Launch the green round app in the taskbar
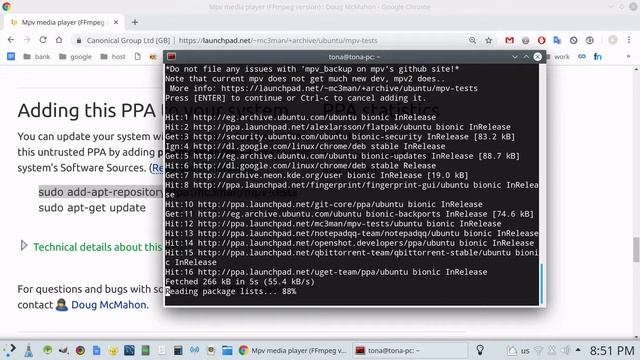This screenshot has width=640, height=360. (x=48, y=350)
